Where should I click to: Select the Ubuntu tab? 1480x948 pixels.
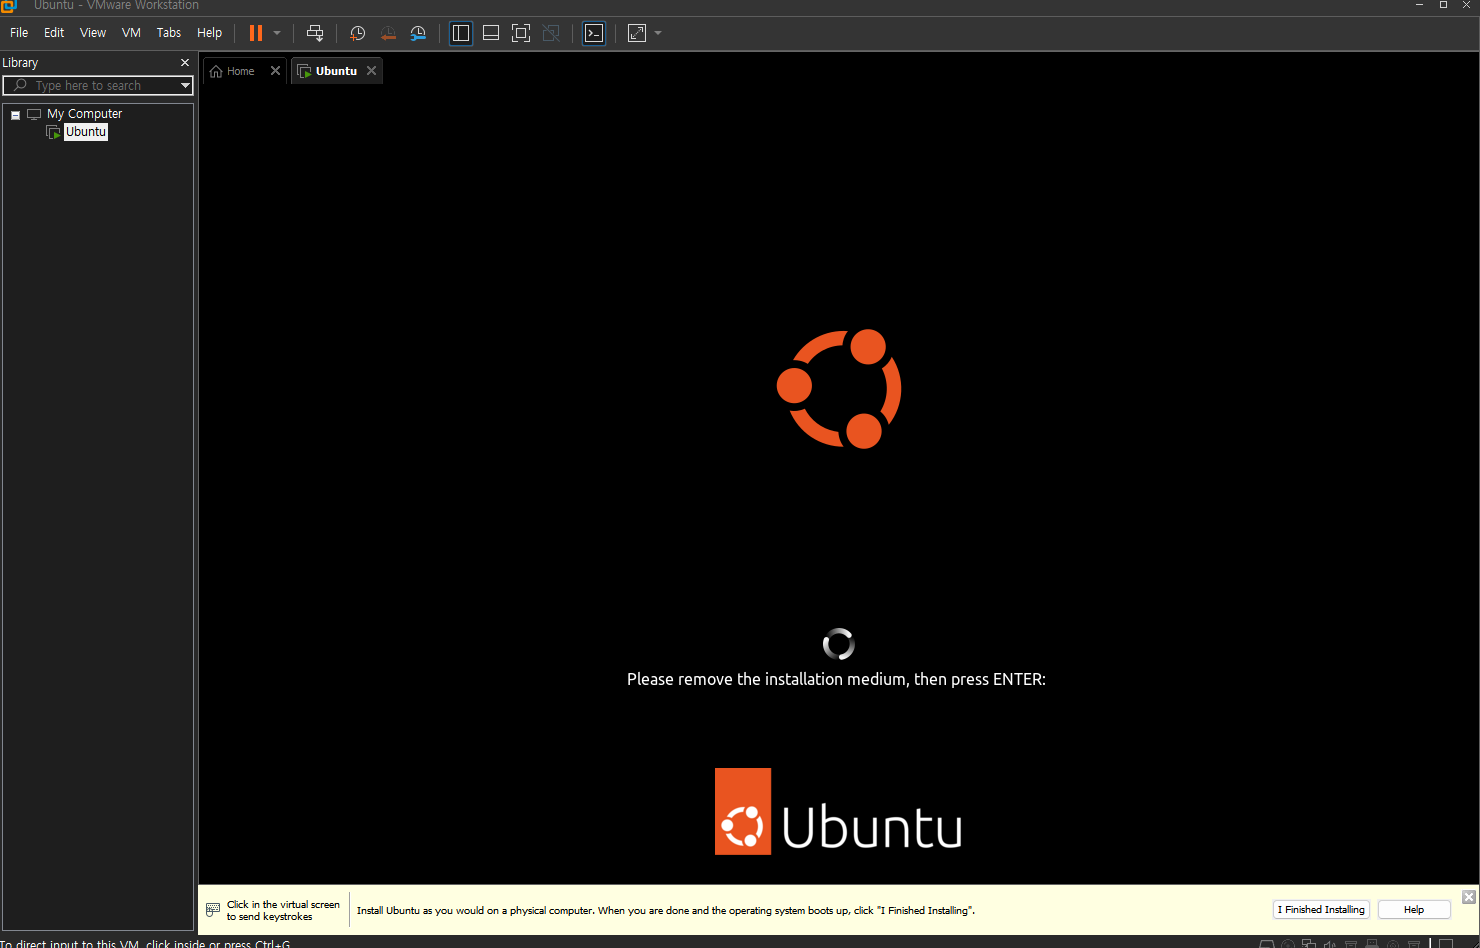pyautogui.click(x=336, y=71)
